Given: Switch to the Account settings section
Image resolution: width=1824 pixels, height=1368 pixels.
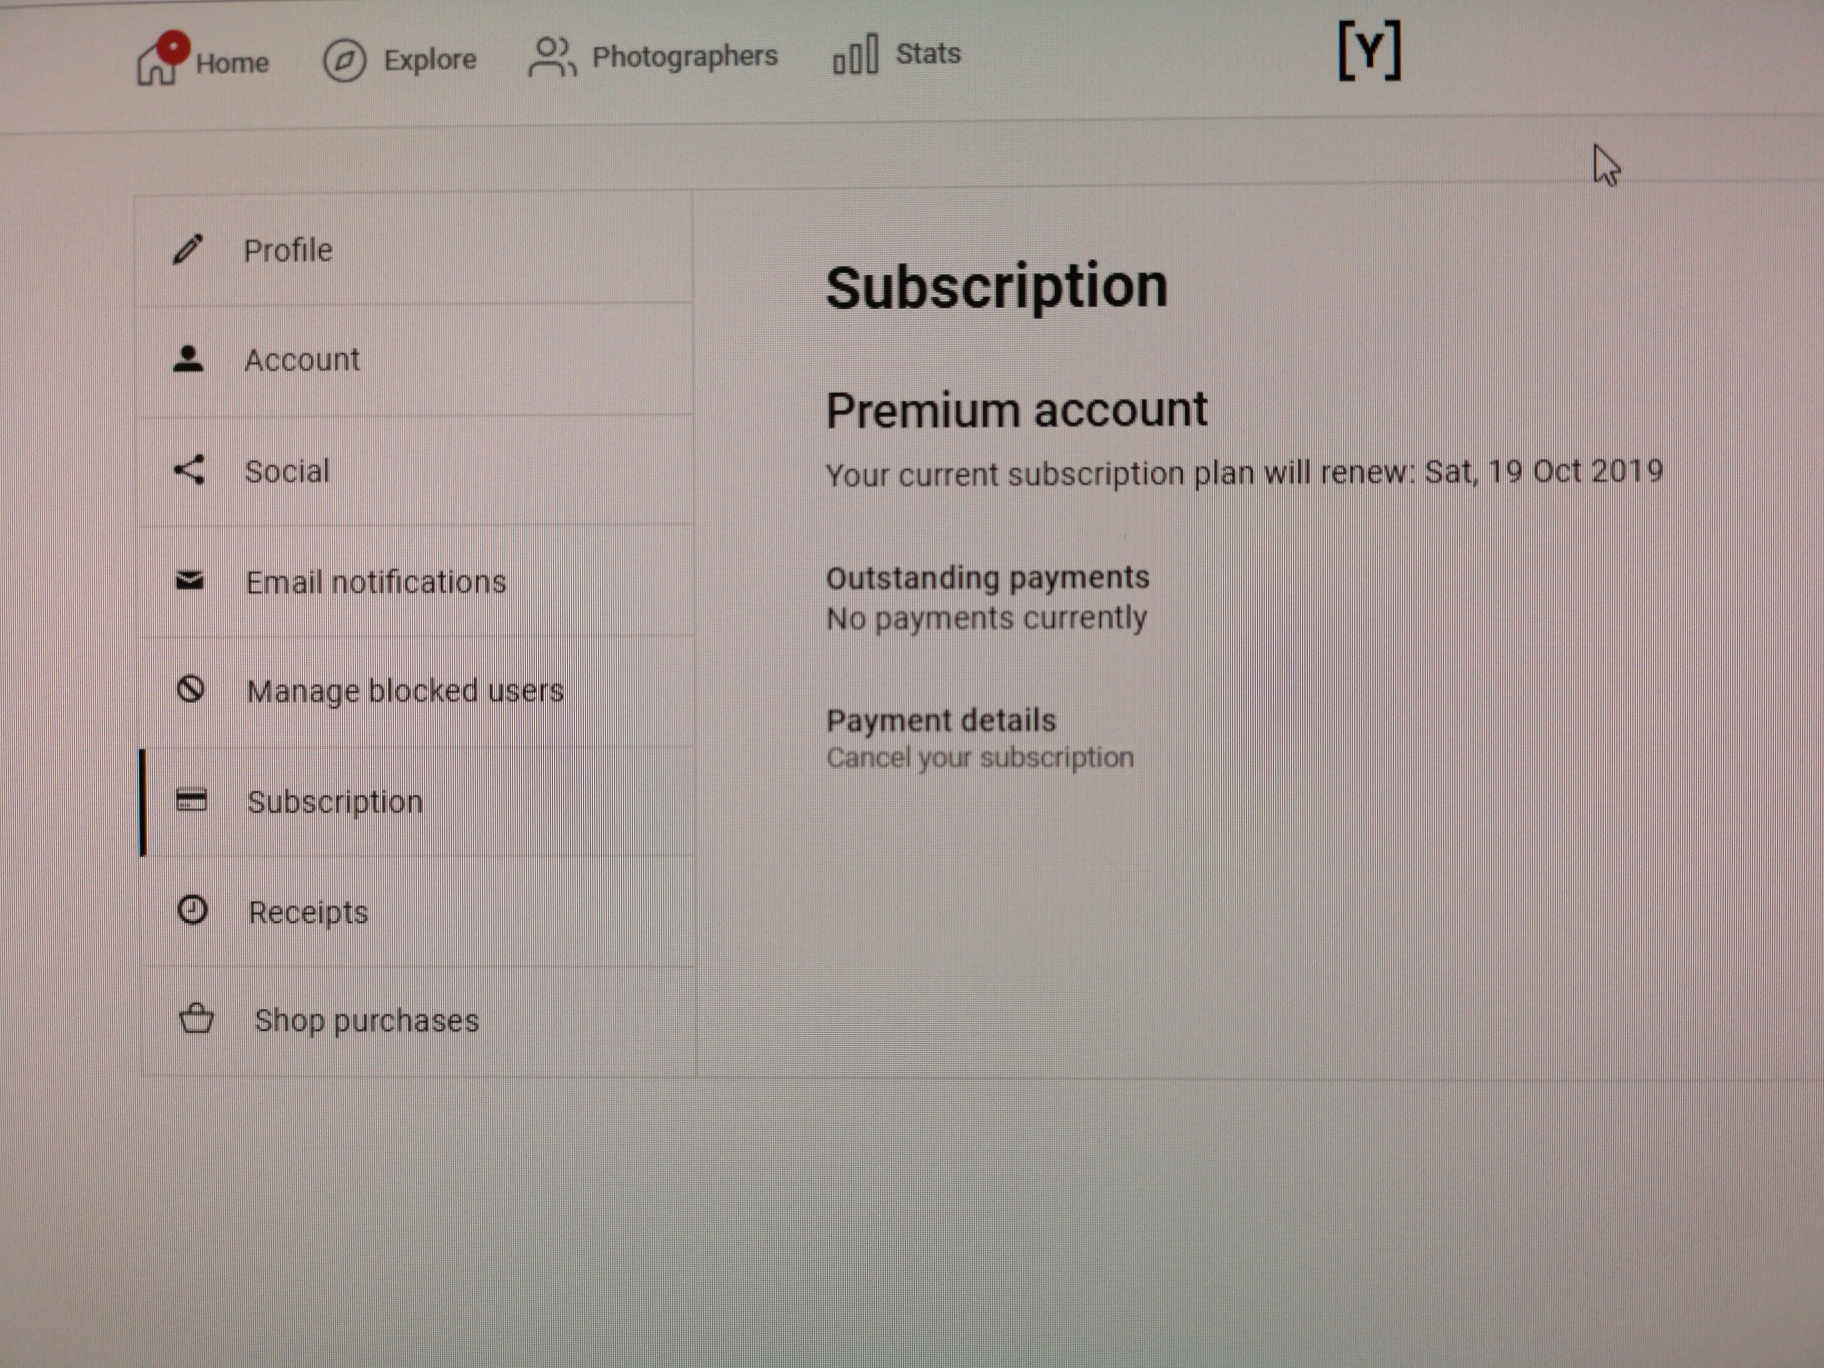Looking at the screenshot, I should [x=302, y=359].
